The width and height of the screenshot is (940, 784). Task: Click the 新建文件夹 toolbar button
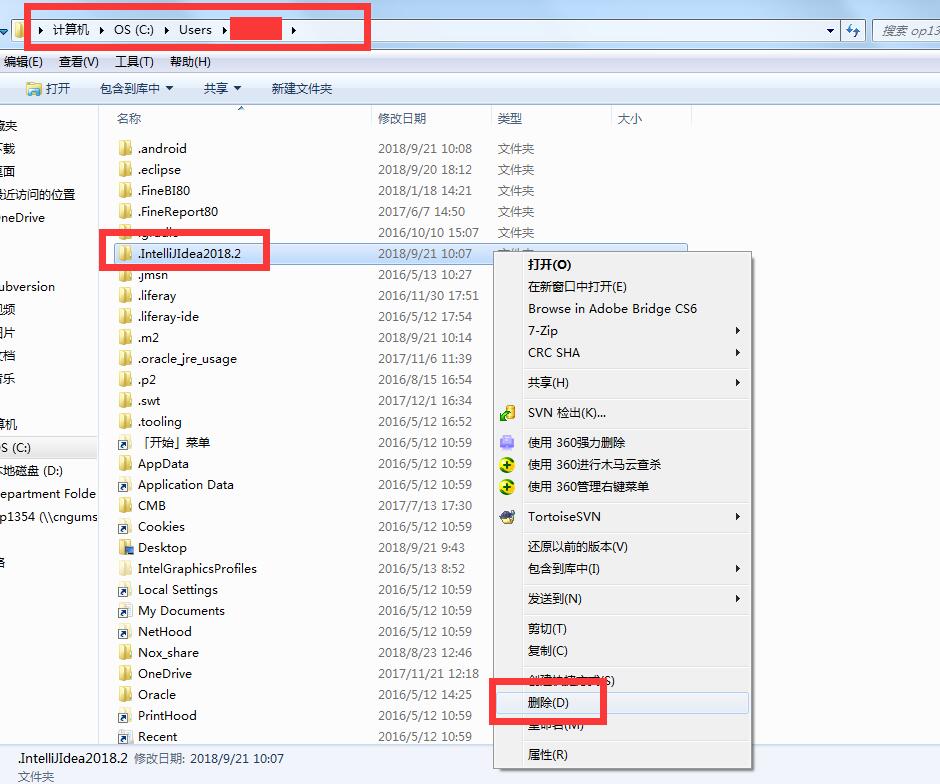[302, 89]
